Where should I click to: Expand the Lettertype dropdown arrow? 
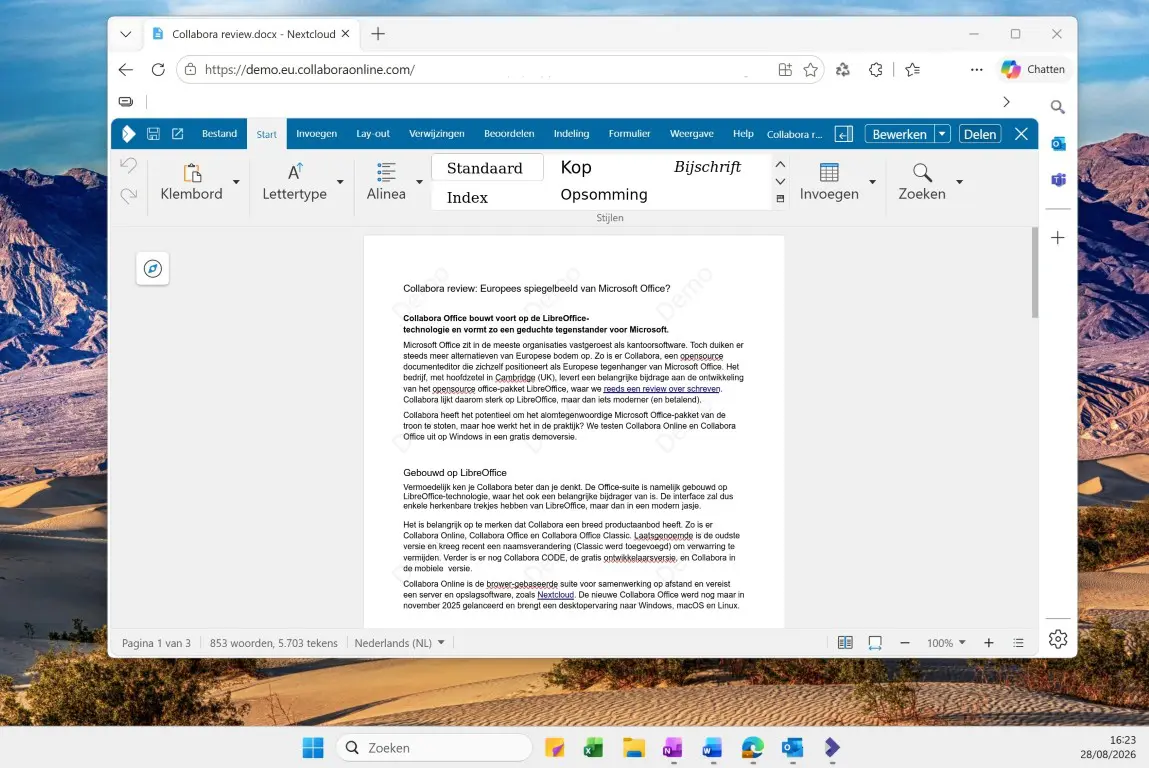340,182
